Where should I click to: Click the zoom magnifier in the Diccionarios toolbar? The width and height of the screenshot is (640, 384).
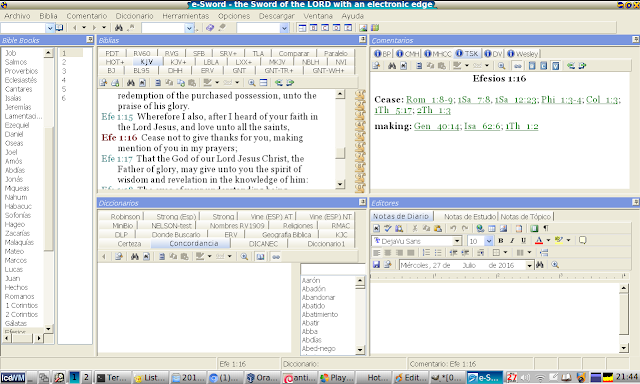[x=244, y=257]
